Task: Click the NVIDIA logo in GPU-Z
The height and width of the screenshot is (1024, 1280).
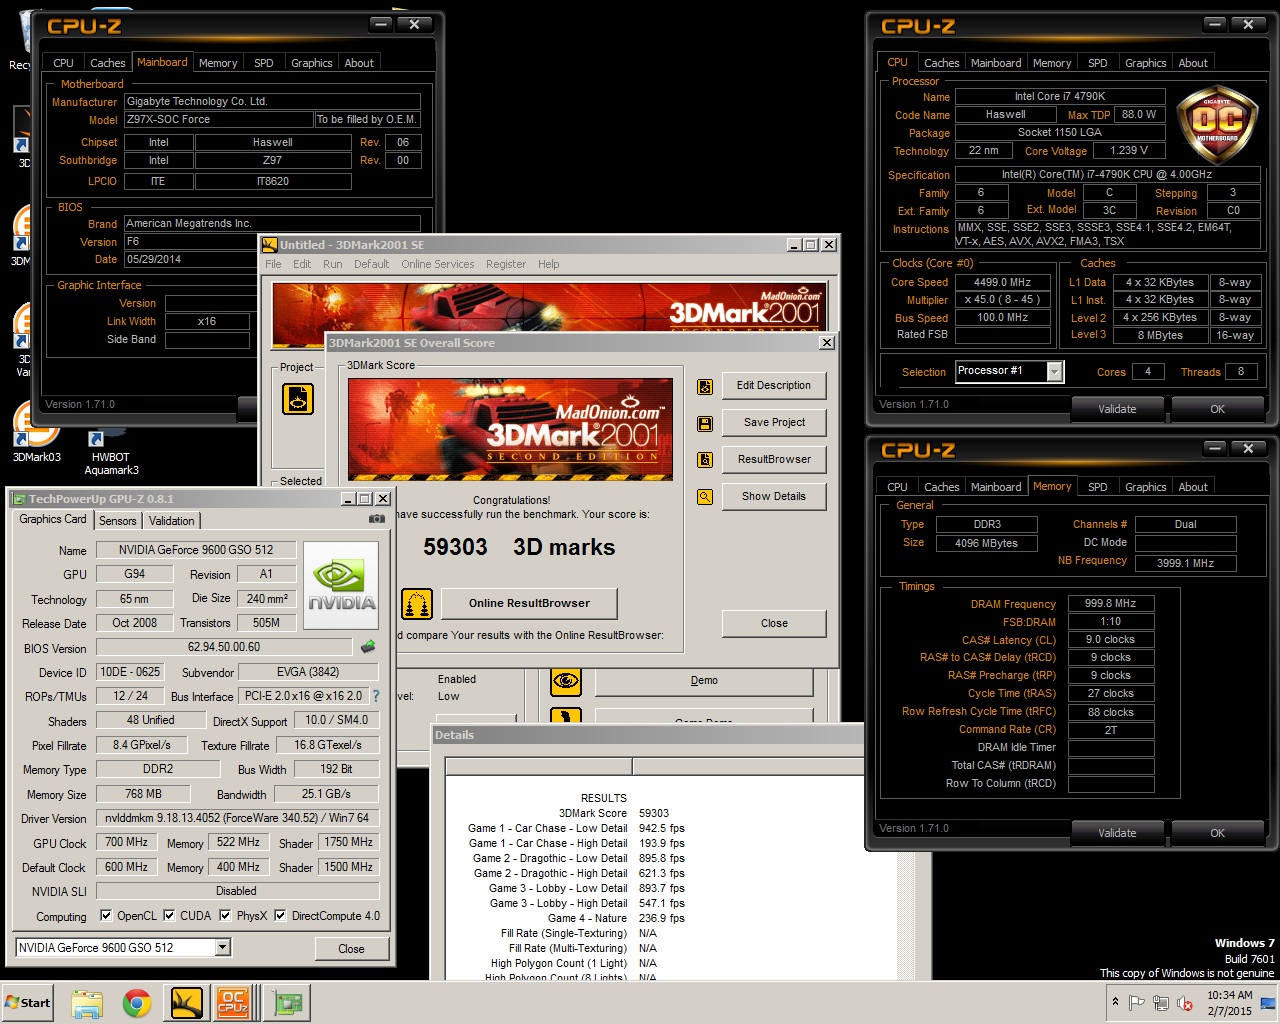Action: click(341, 585)
